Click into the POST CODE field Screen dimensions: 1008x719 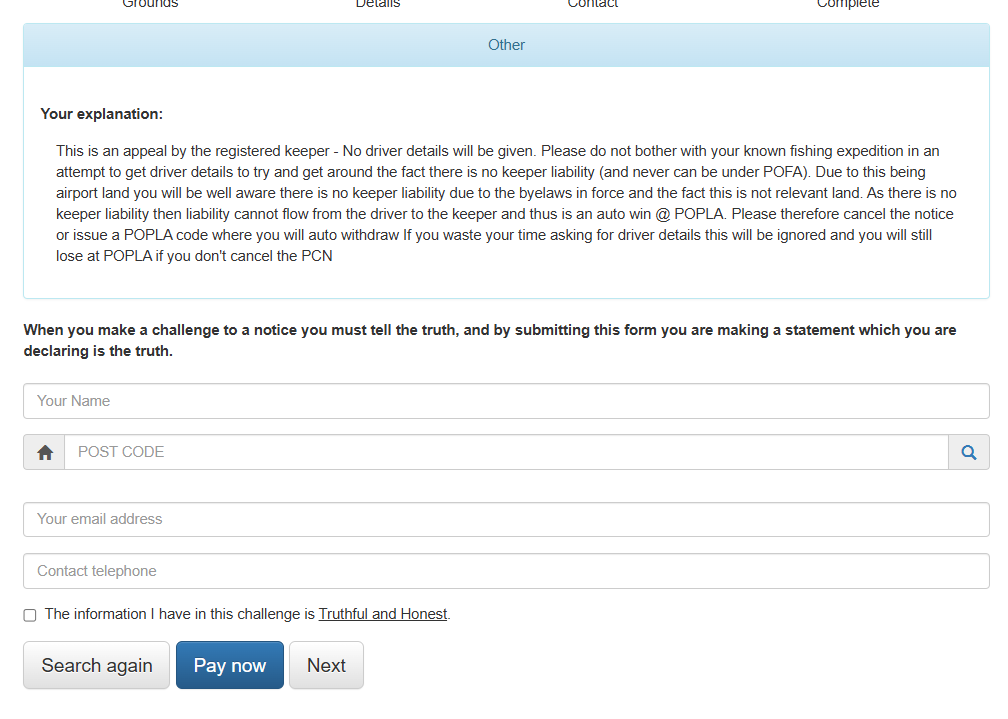pos(506,452)
